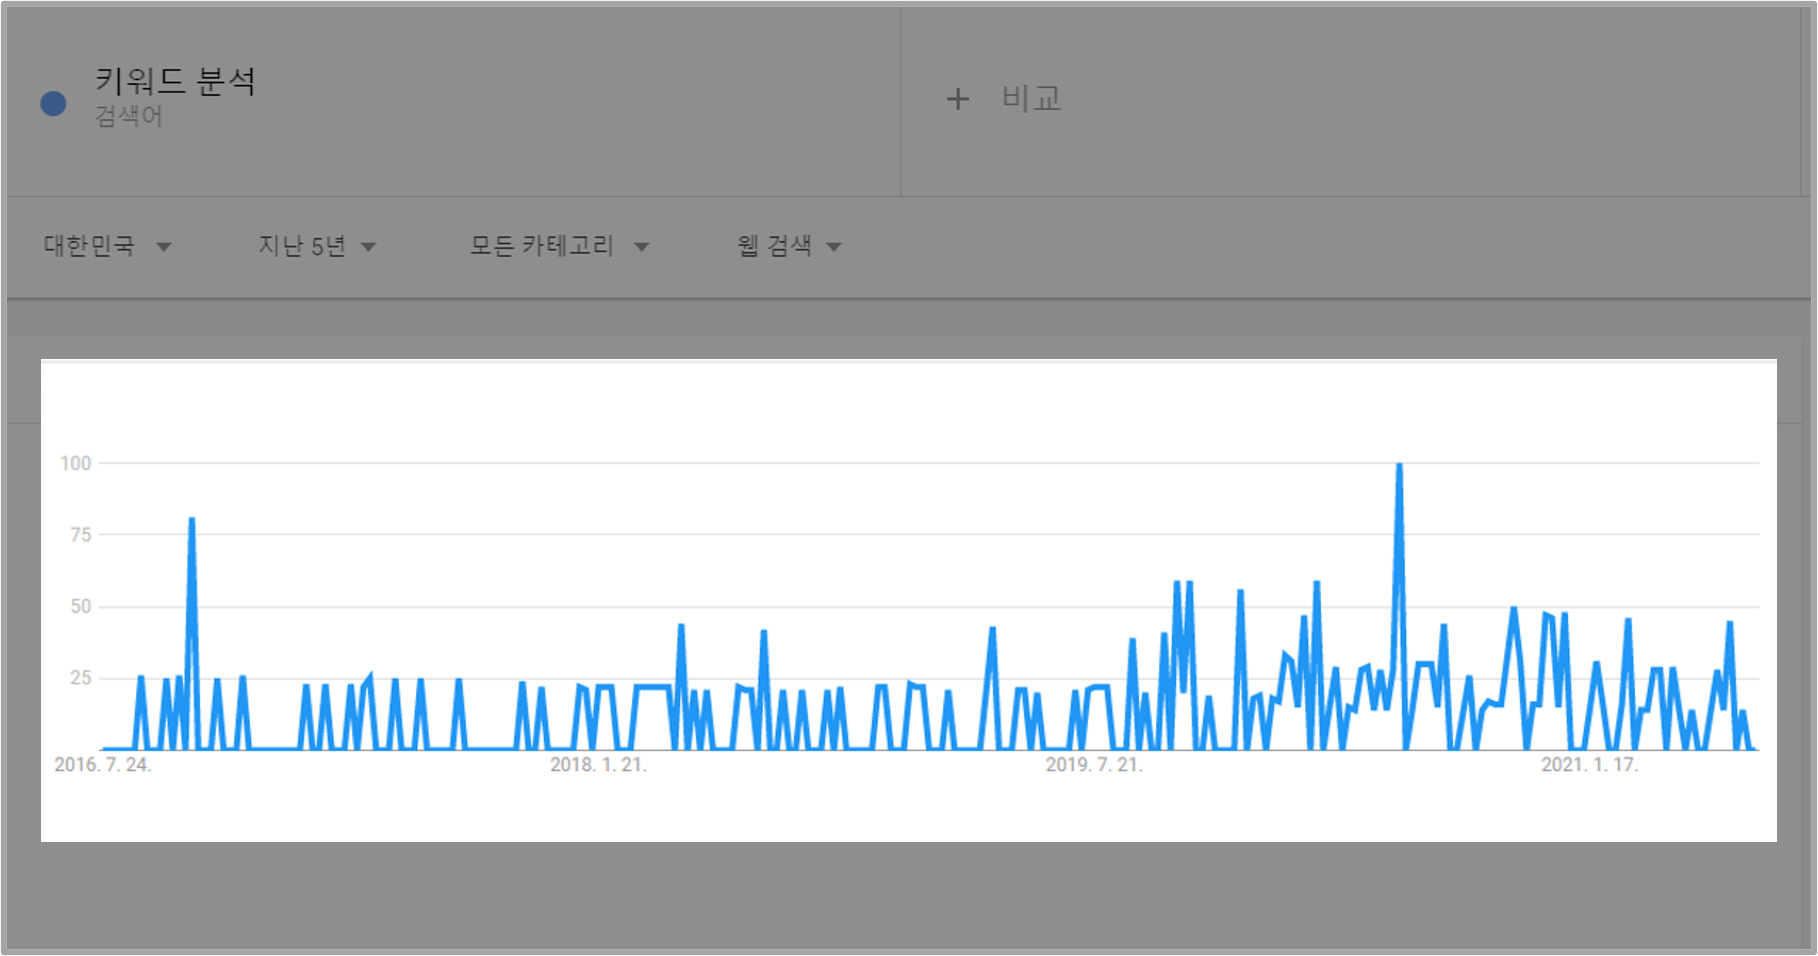
Task: Click the 대한민국 dropdown arrow icon
Action: 165,245
